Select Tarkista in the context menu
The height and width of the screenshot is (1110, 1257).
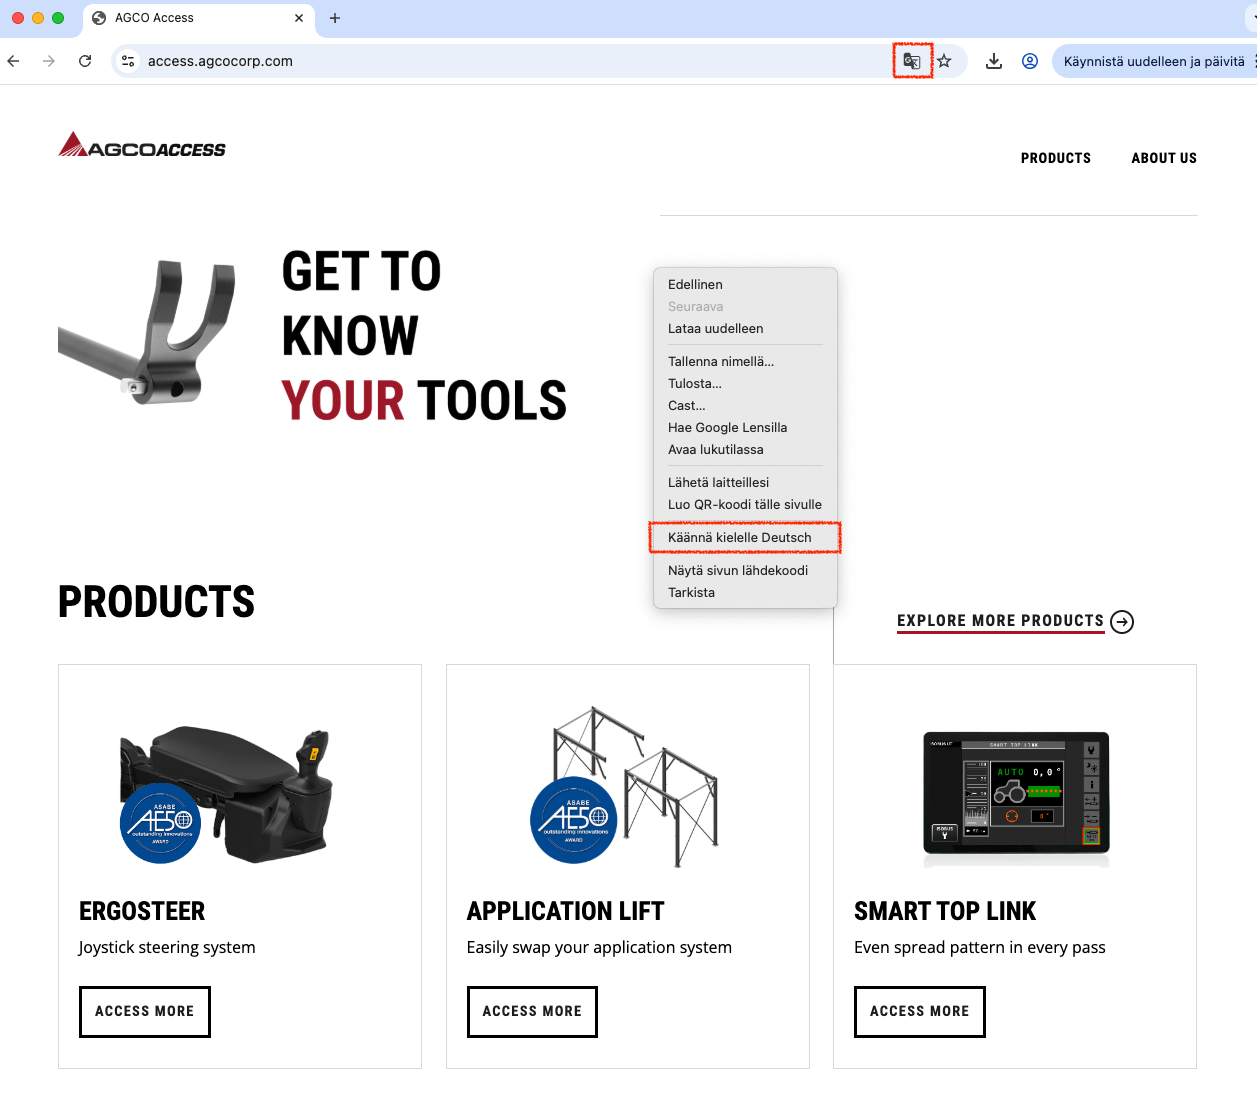(x=745, y=593)
